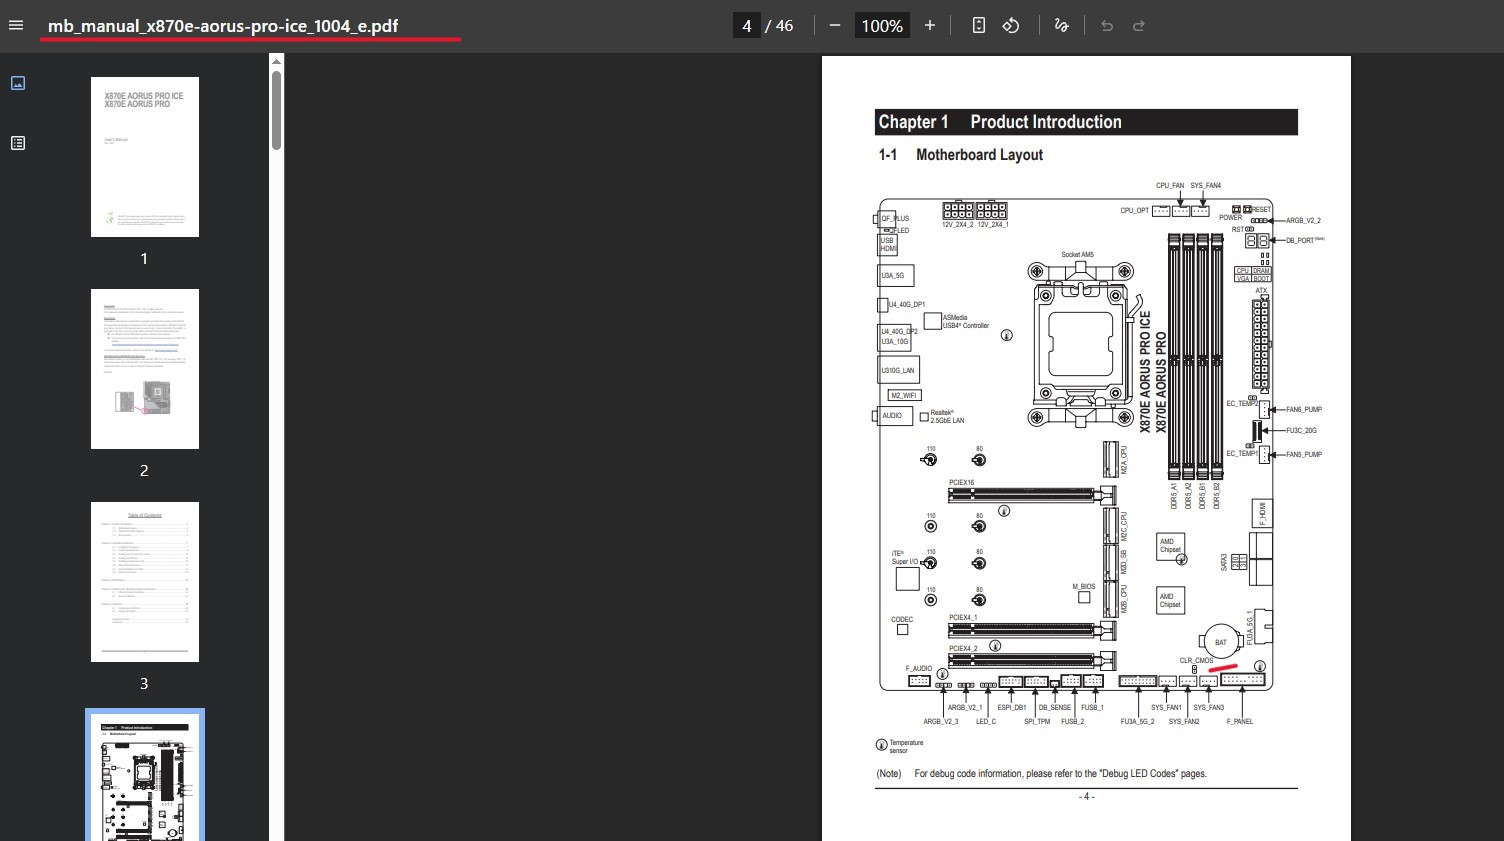Click the ESPI_DB1 label
Image resolution: width=1504 pixels, height=841 pixels.
click(1012, 708)
